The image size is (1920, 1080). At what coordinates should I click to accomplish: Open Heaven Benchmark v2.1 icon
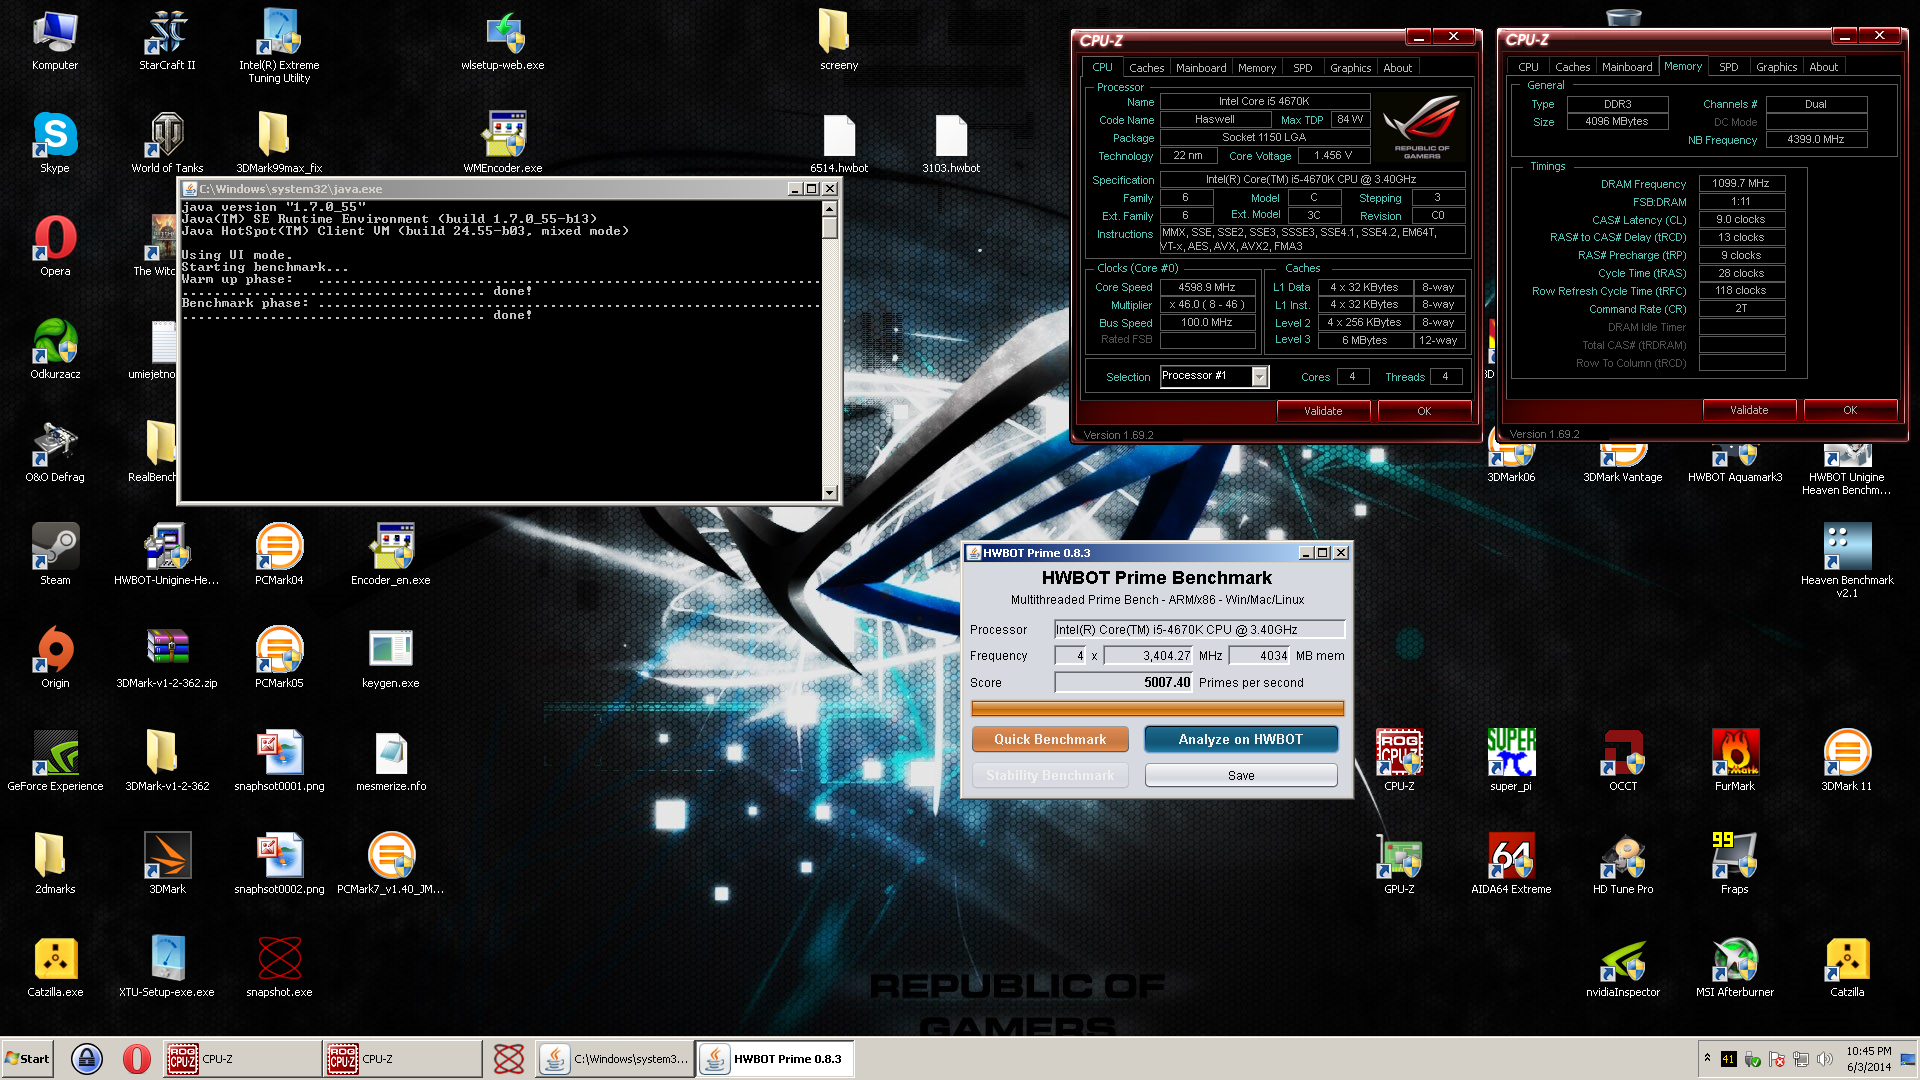(x=1847, y=561)
